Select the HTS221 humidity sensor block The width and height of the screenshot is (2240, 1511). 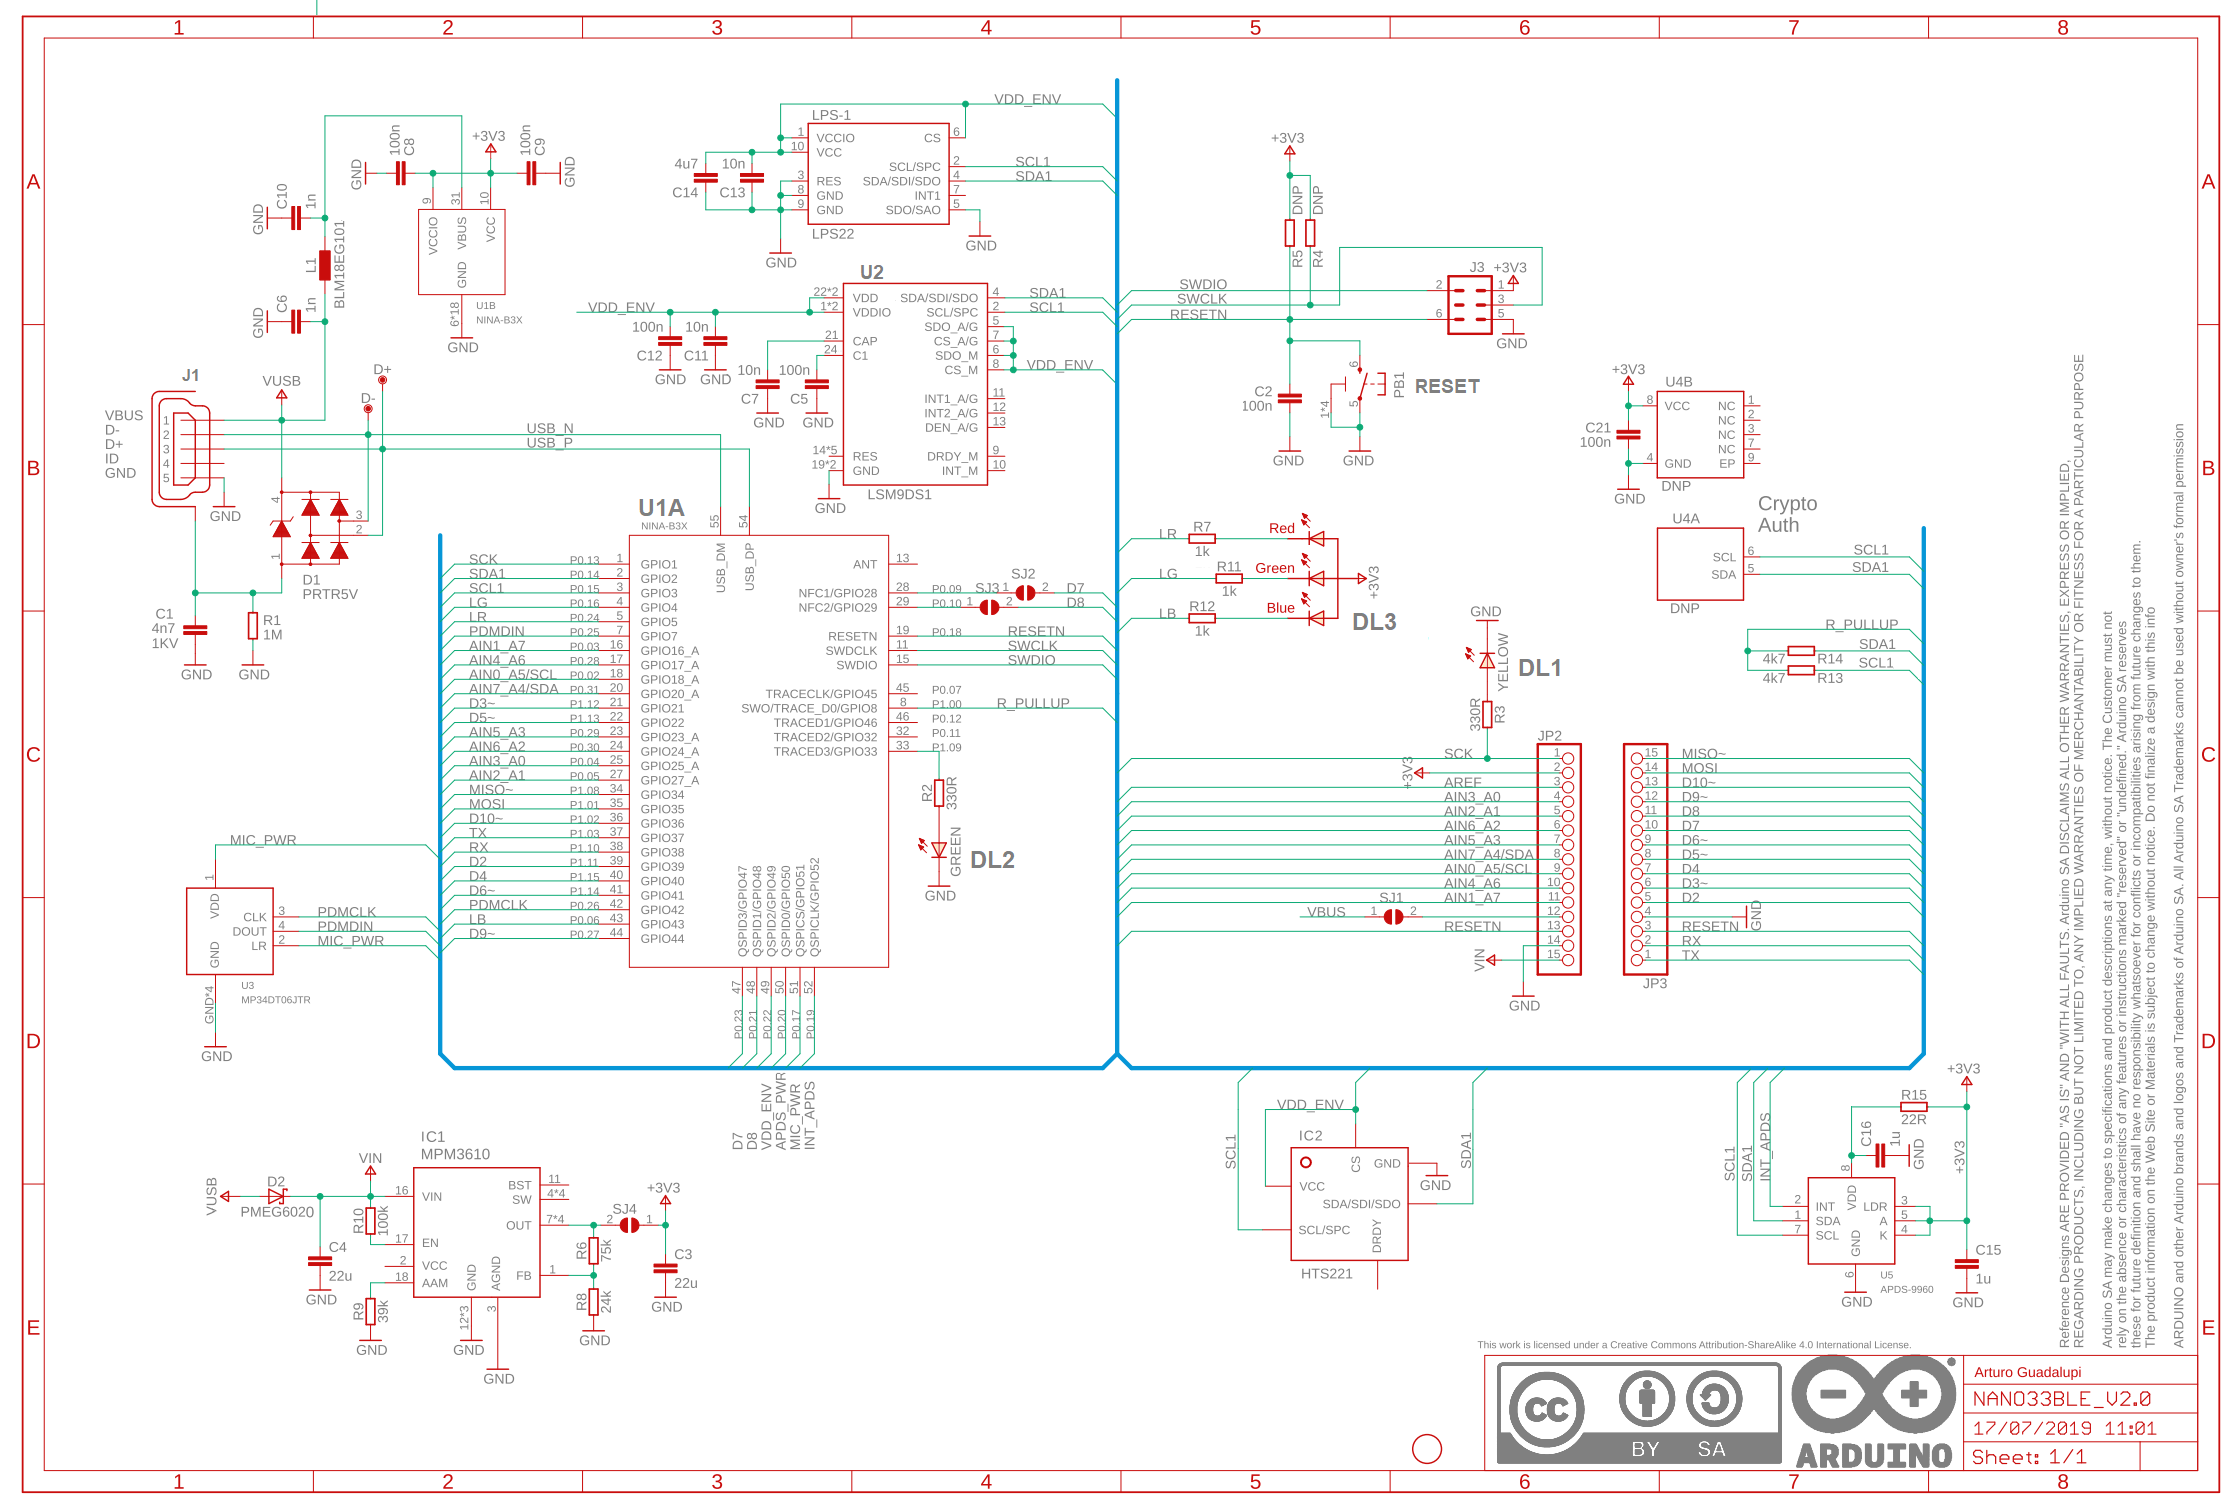pyautogui.click(x=1348, y=1204)
